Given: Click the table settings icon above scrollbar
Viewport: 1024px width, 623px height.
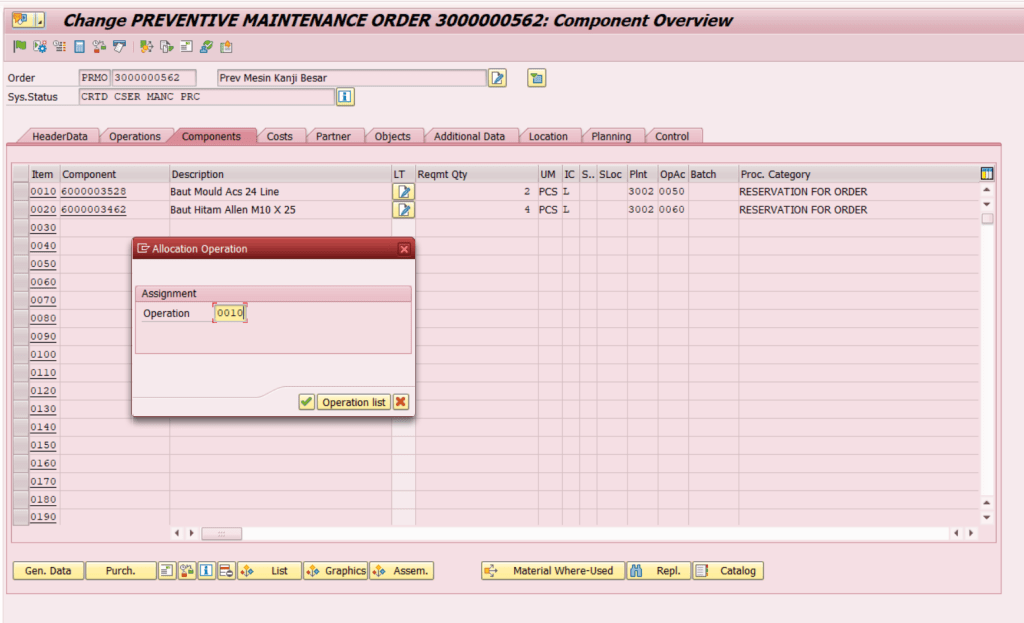Looking at the screenshot, I should pyautogui.click(x=987, y=174).
